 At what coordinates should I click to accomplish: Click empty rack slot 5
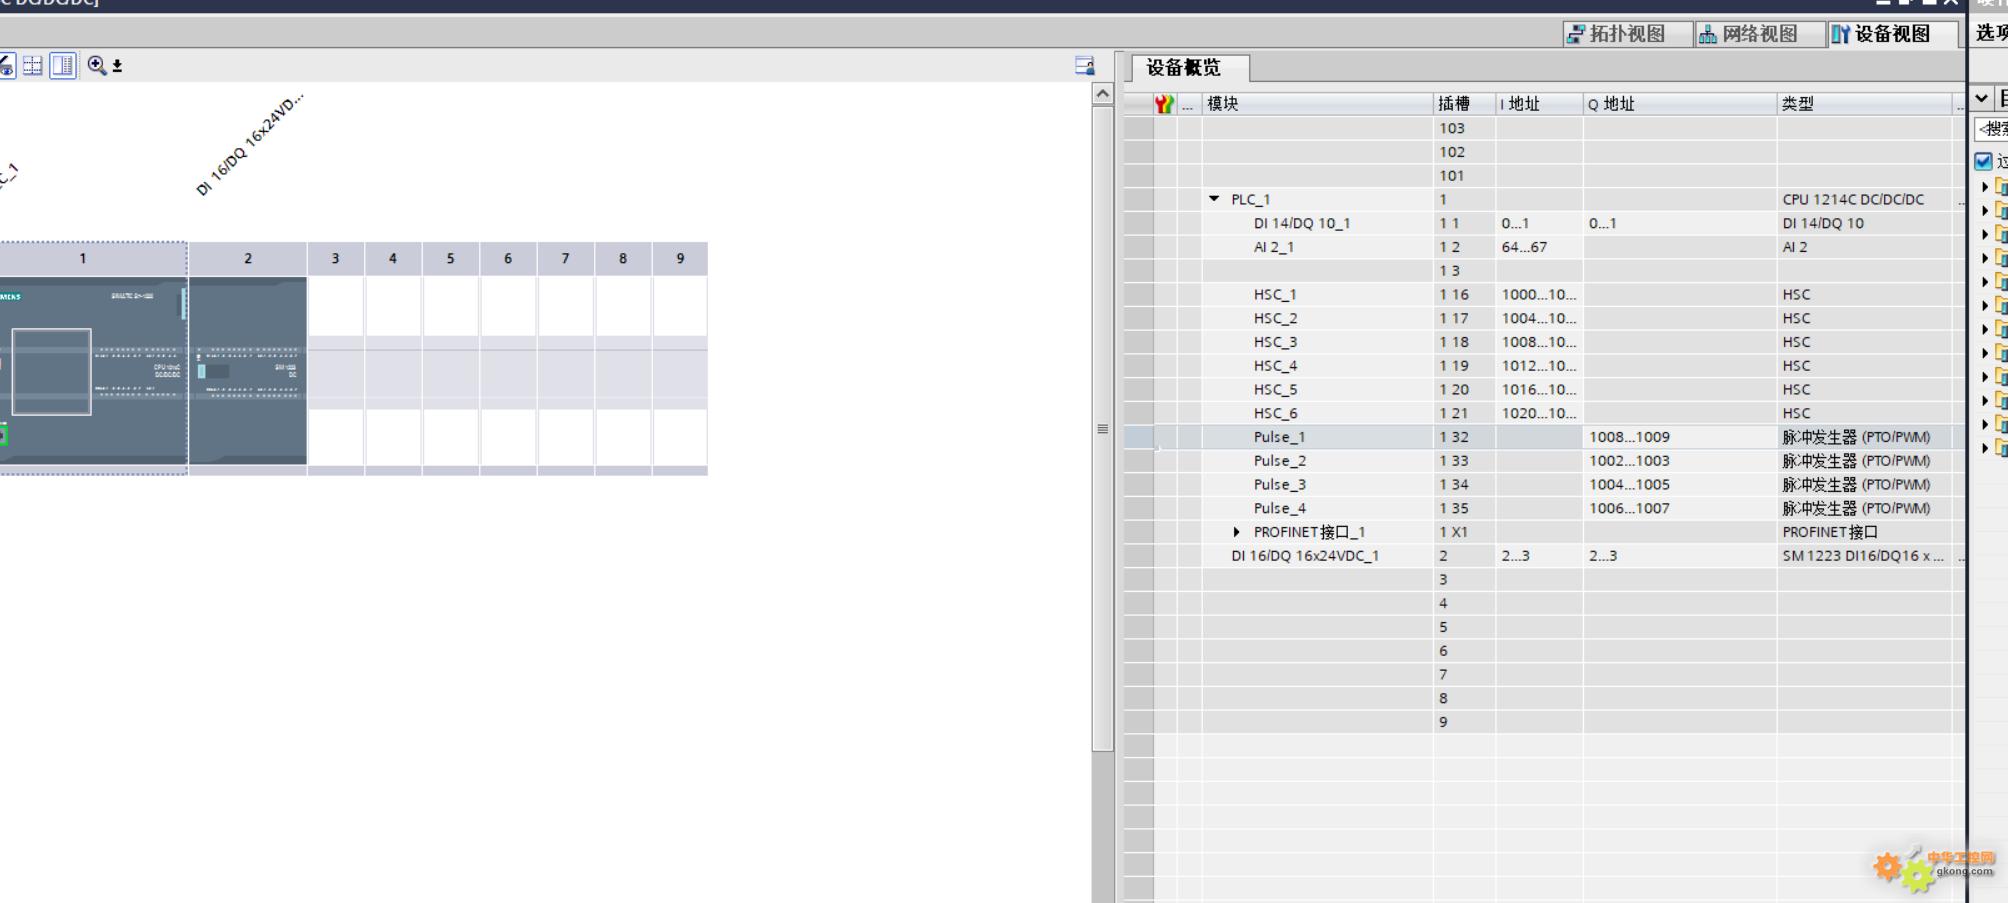click(451, 371)
